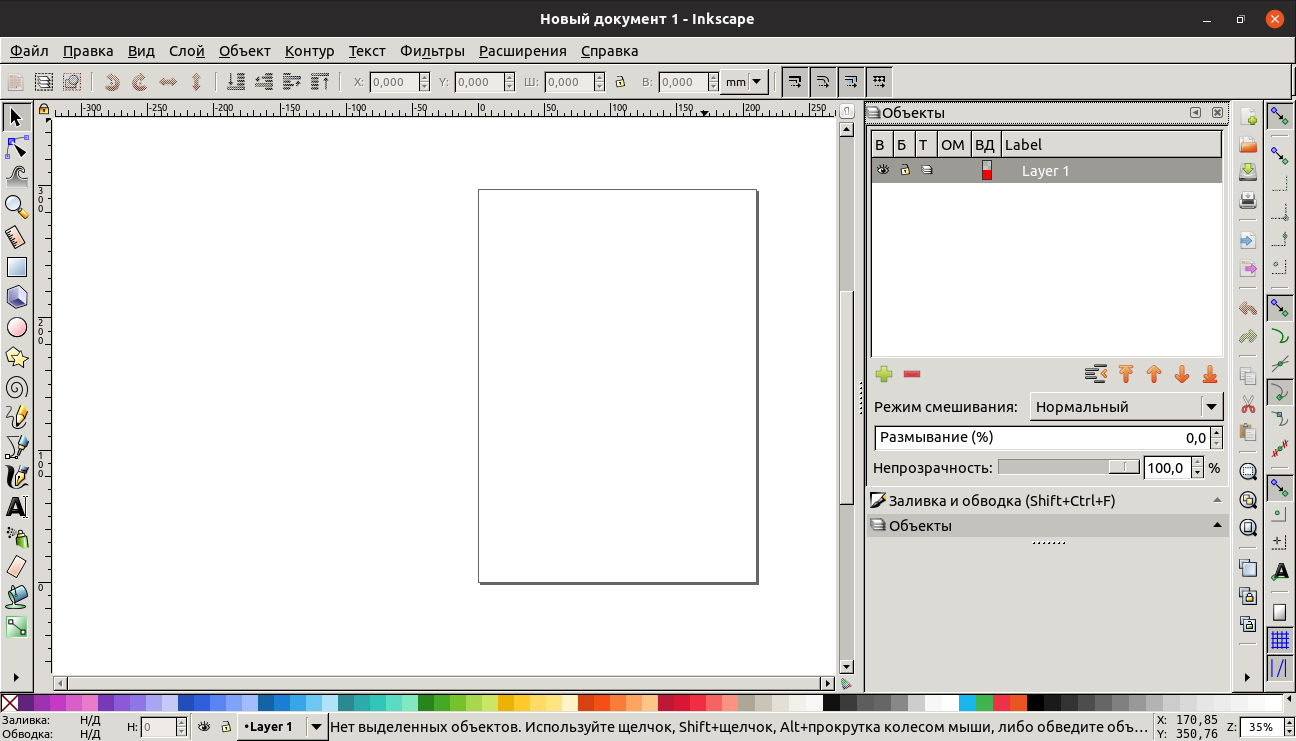
Task: Toggle the lock on Layer 1
Action: point(905,169)
